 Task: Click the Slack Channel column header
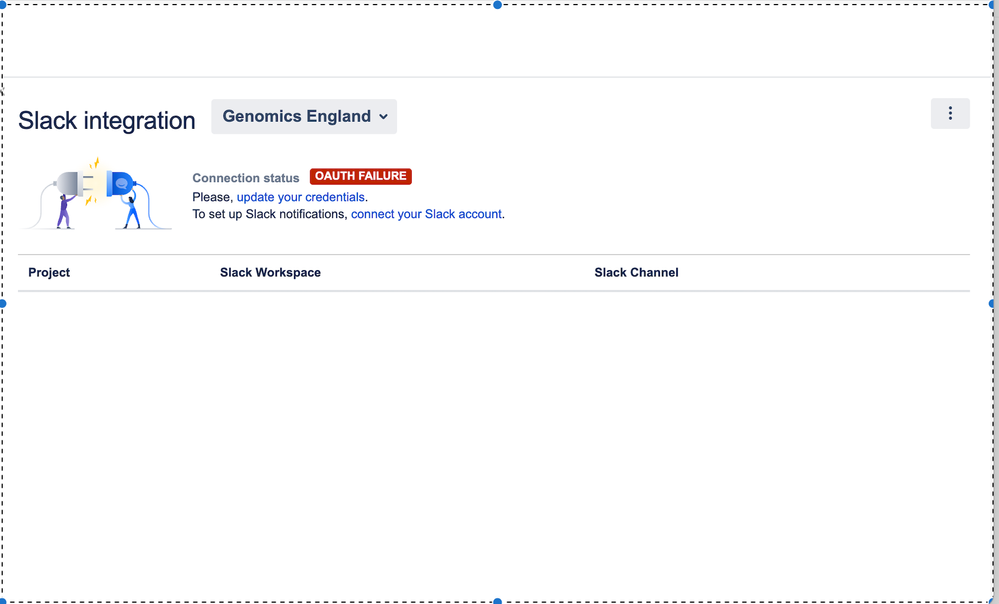point(636,272)
